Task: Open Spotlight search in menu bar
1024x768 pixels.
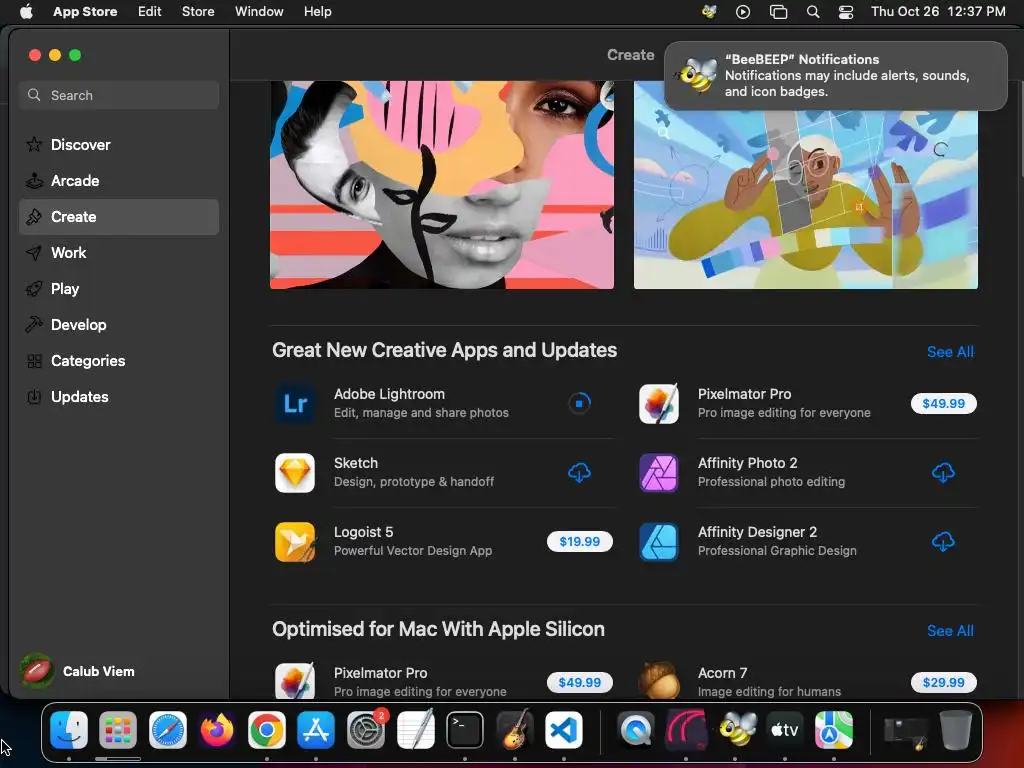Action: click(x=812, y=12)
